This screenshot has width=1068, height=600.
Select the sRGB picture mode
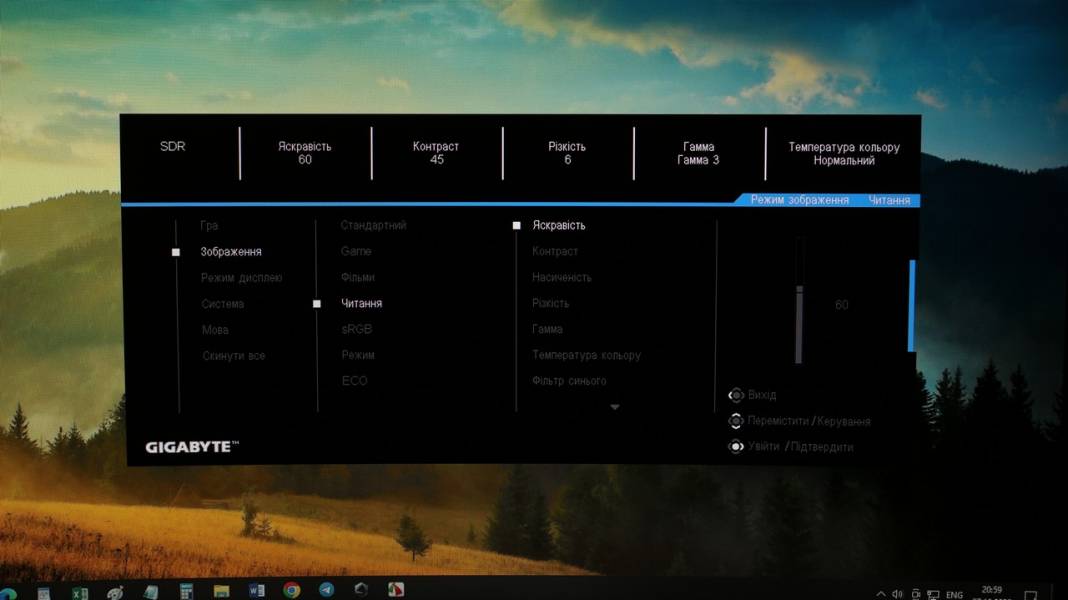356,329
